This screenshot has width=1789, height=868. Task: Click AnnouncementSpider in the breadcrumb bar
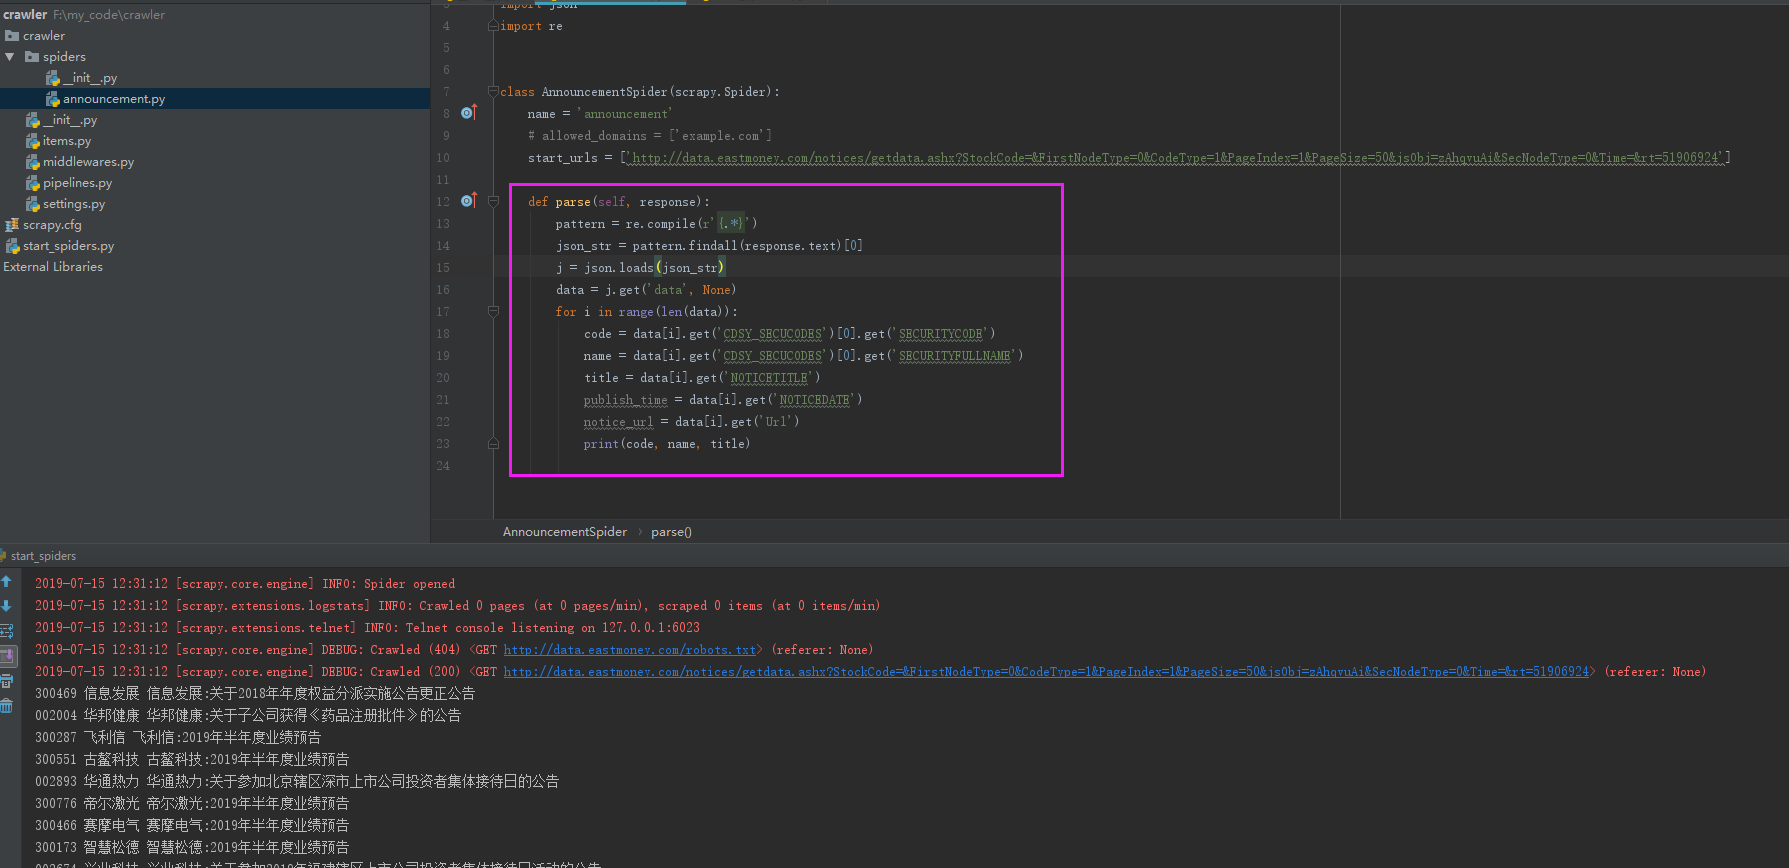tap(565, 532)
